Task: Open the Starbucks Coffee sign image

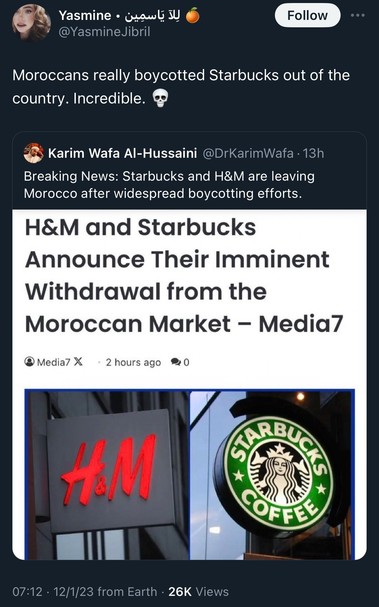Action: coord(272,475)
